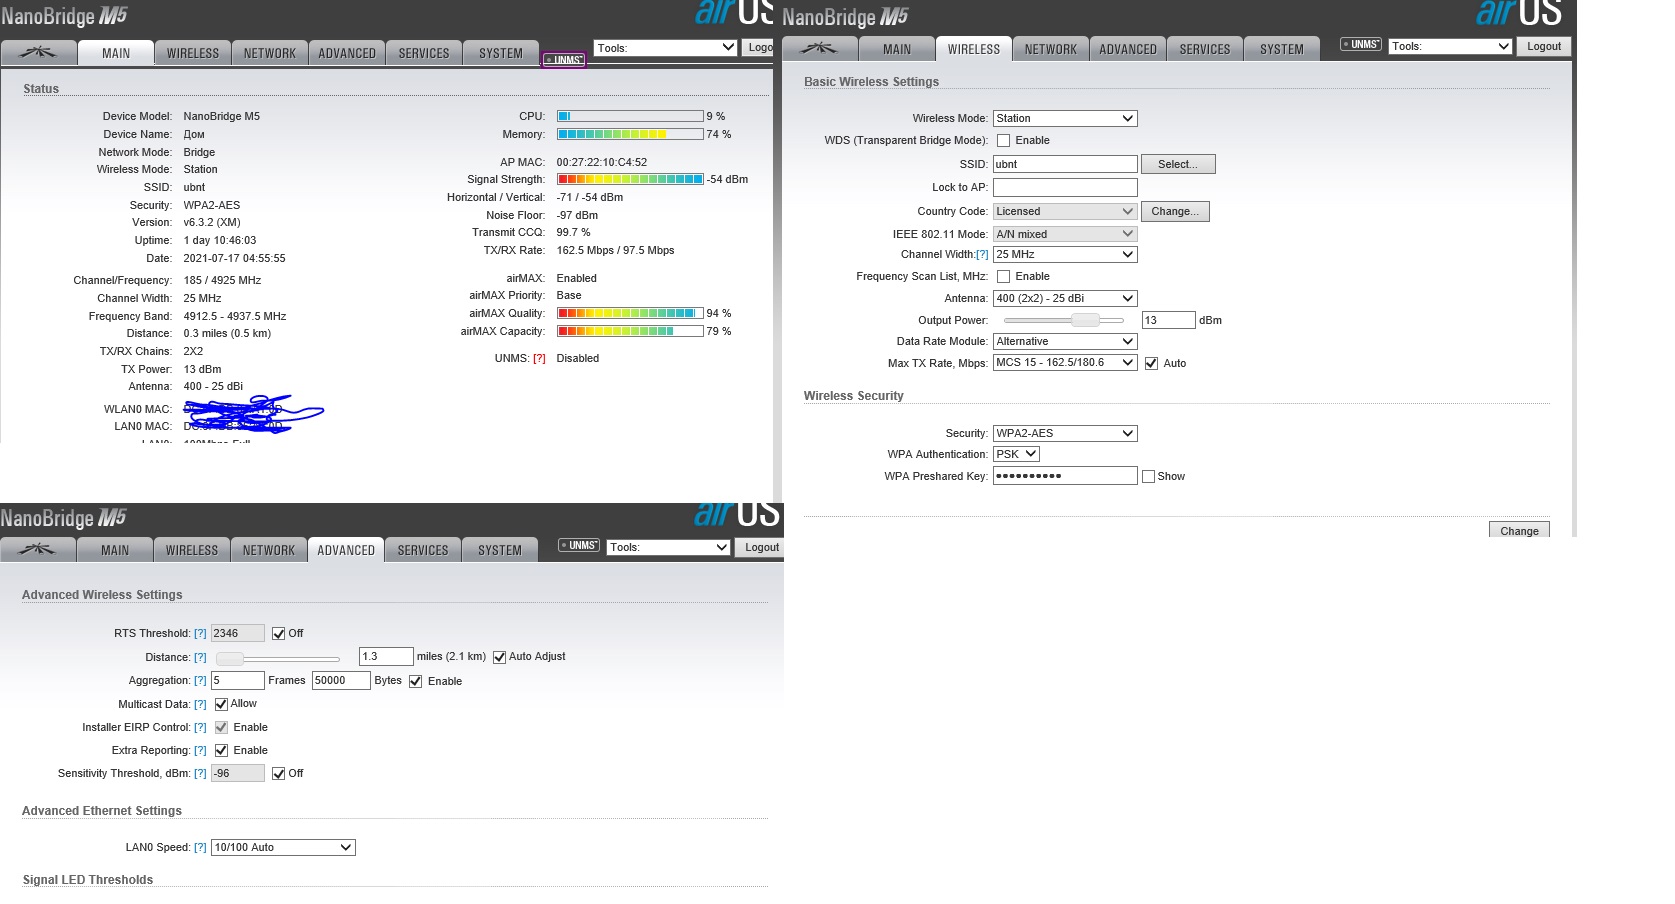1675x904 pixels.
Task: Toggle Sensitivity Threshold Off checkbox
Action: 278,774
